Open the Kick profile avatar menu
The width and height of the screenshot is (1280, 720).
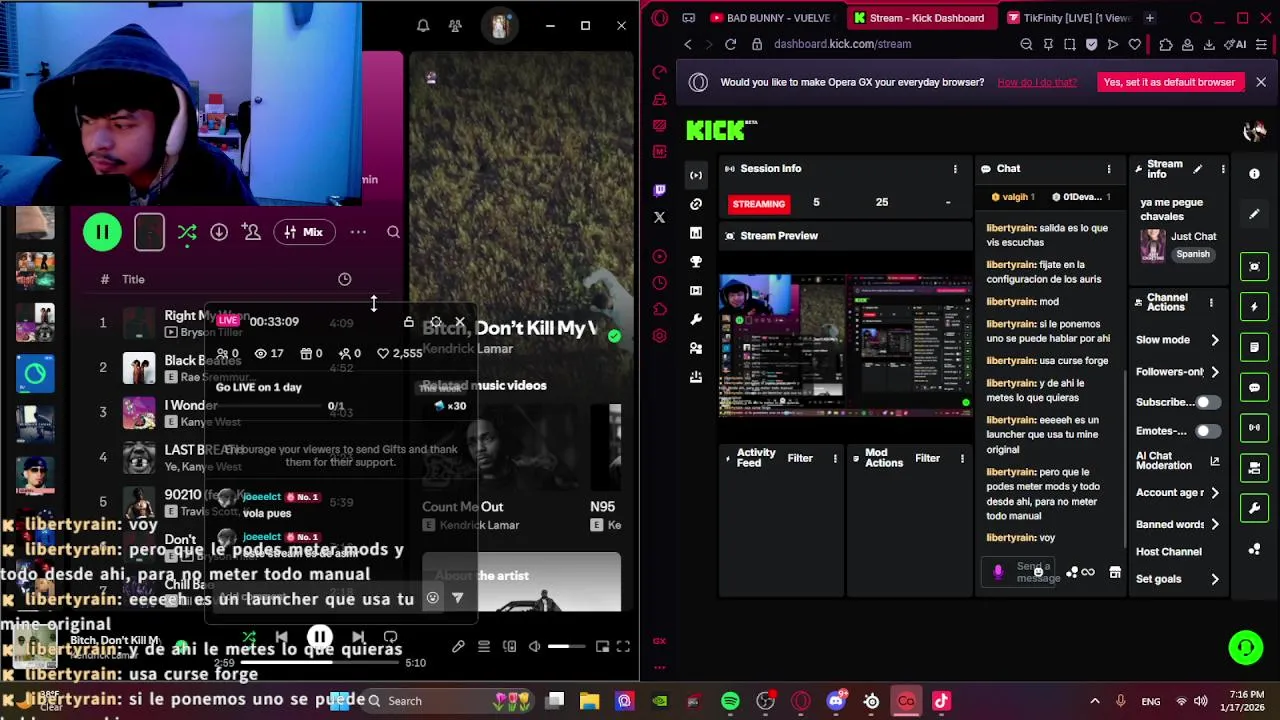1254,131
